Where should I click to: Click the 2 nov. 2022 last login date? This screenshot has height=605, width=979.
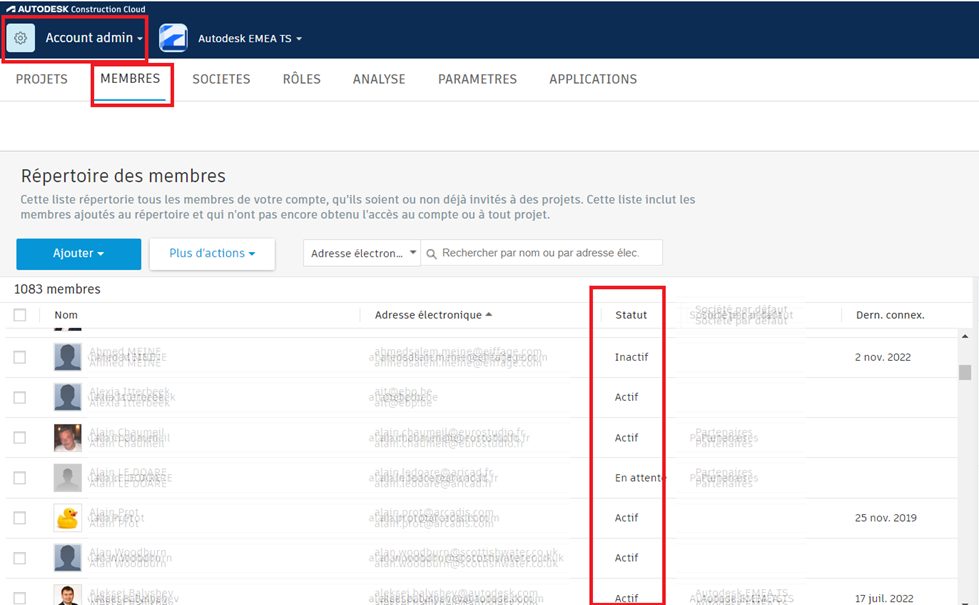tap(883, 357)
